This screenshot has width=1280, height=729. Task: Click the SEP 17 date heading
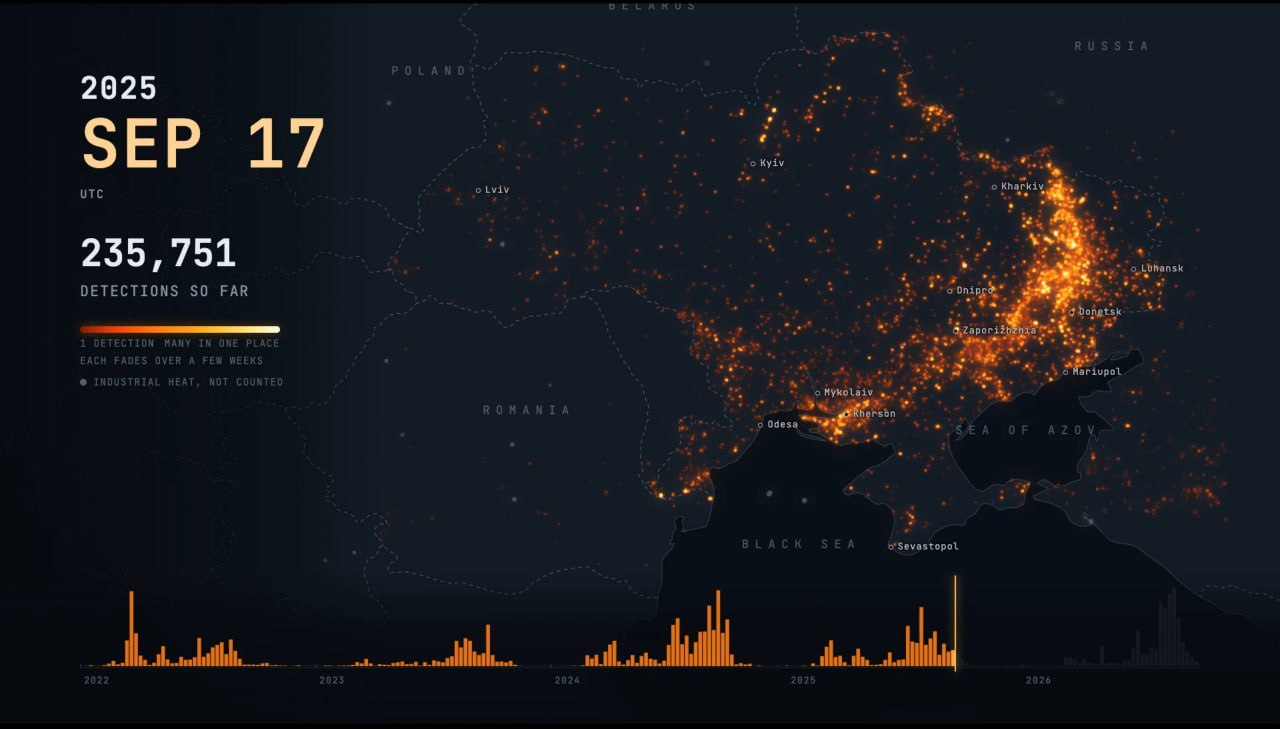click(203, 144)
